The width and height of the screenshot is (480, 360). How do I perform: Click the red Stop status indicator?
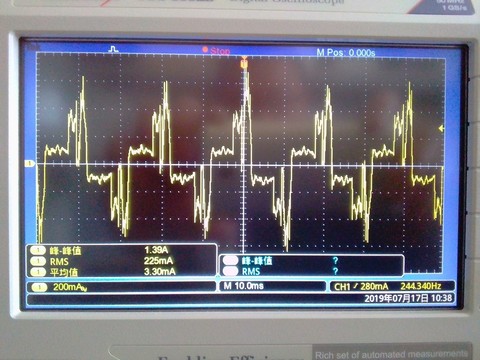click(216, 51)
